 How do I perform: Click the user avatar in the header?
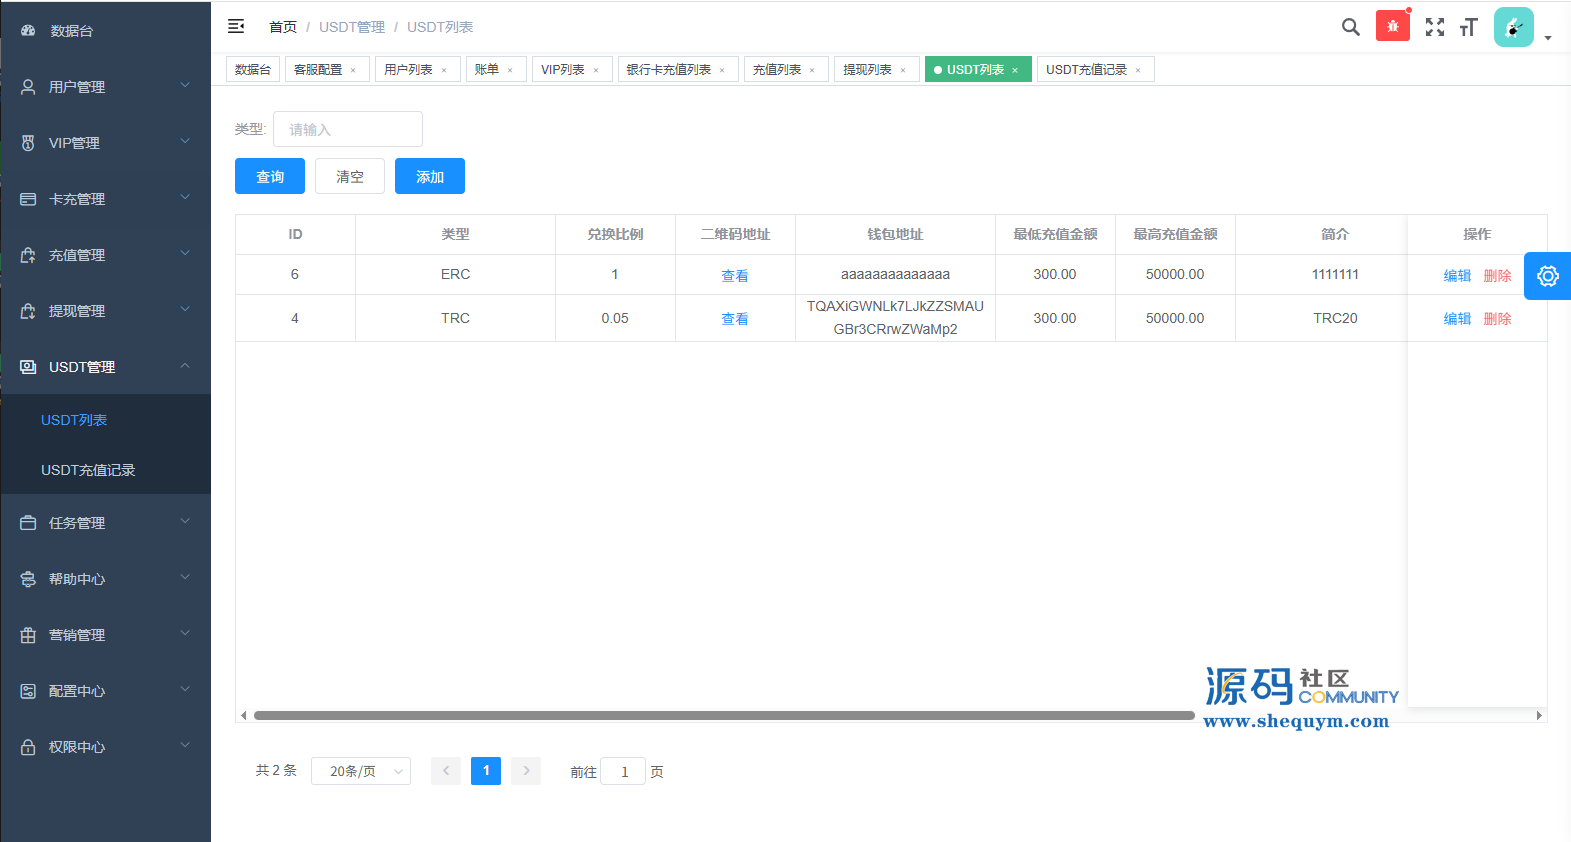pyautogui.click(x=1513, y=27)
